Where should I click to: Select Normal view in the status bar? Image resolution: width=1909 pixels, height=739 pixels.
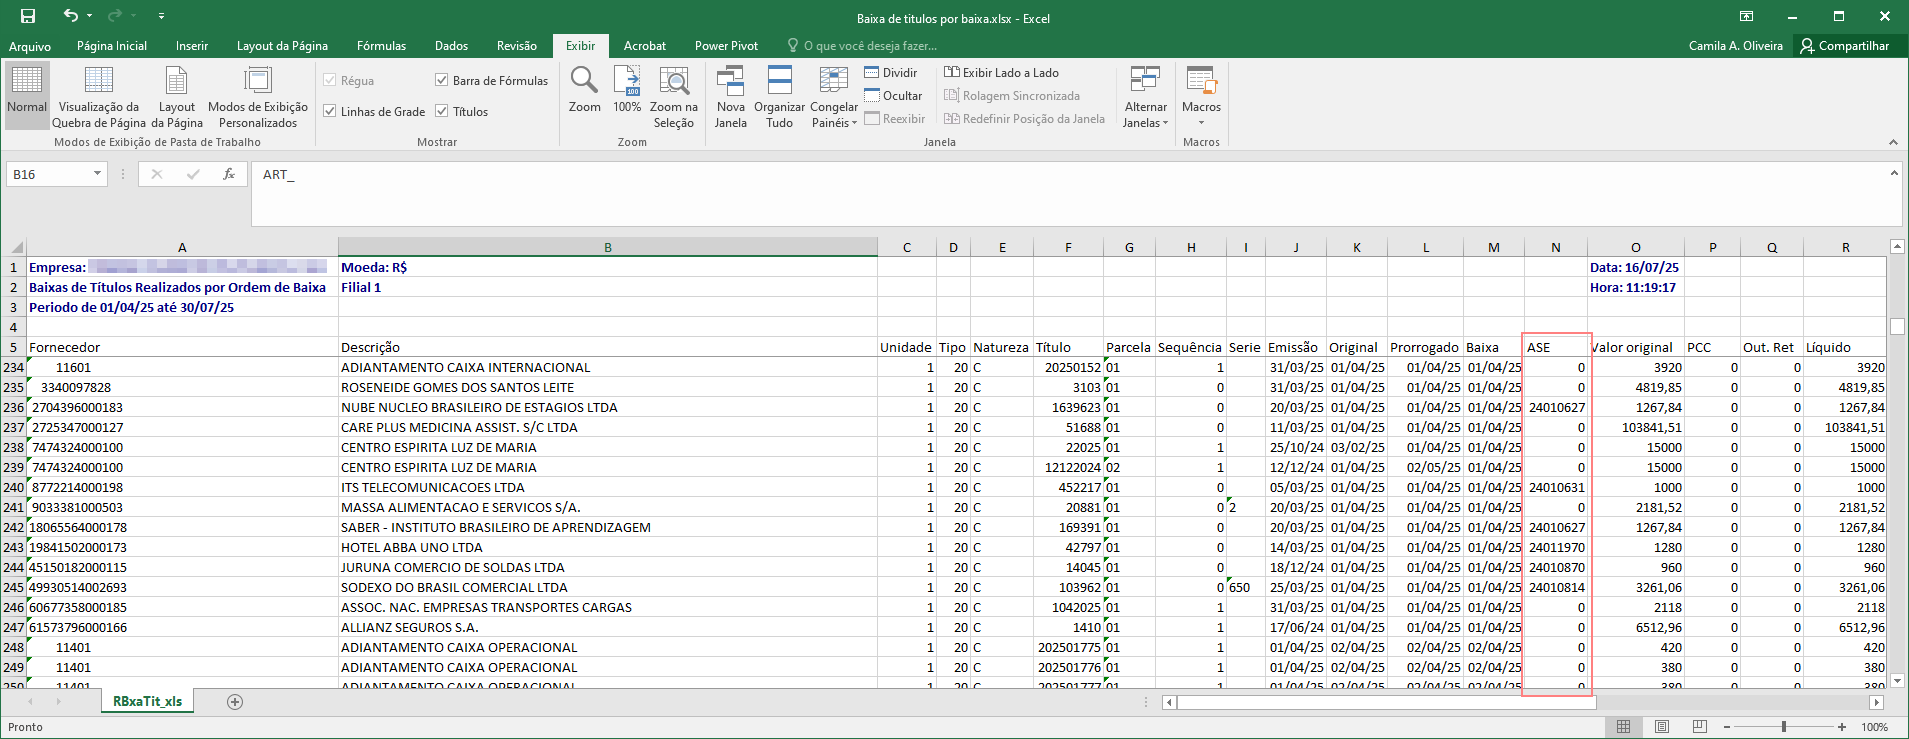coord(1623,727)
